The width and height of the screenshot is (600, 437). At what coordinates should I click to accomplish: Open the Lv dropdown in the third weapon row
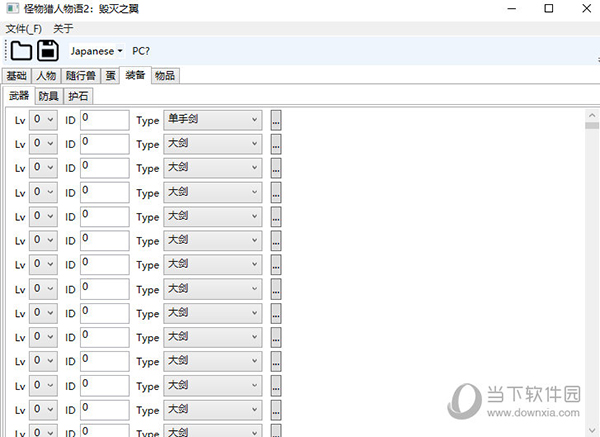(x=44, y=168)
